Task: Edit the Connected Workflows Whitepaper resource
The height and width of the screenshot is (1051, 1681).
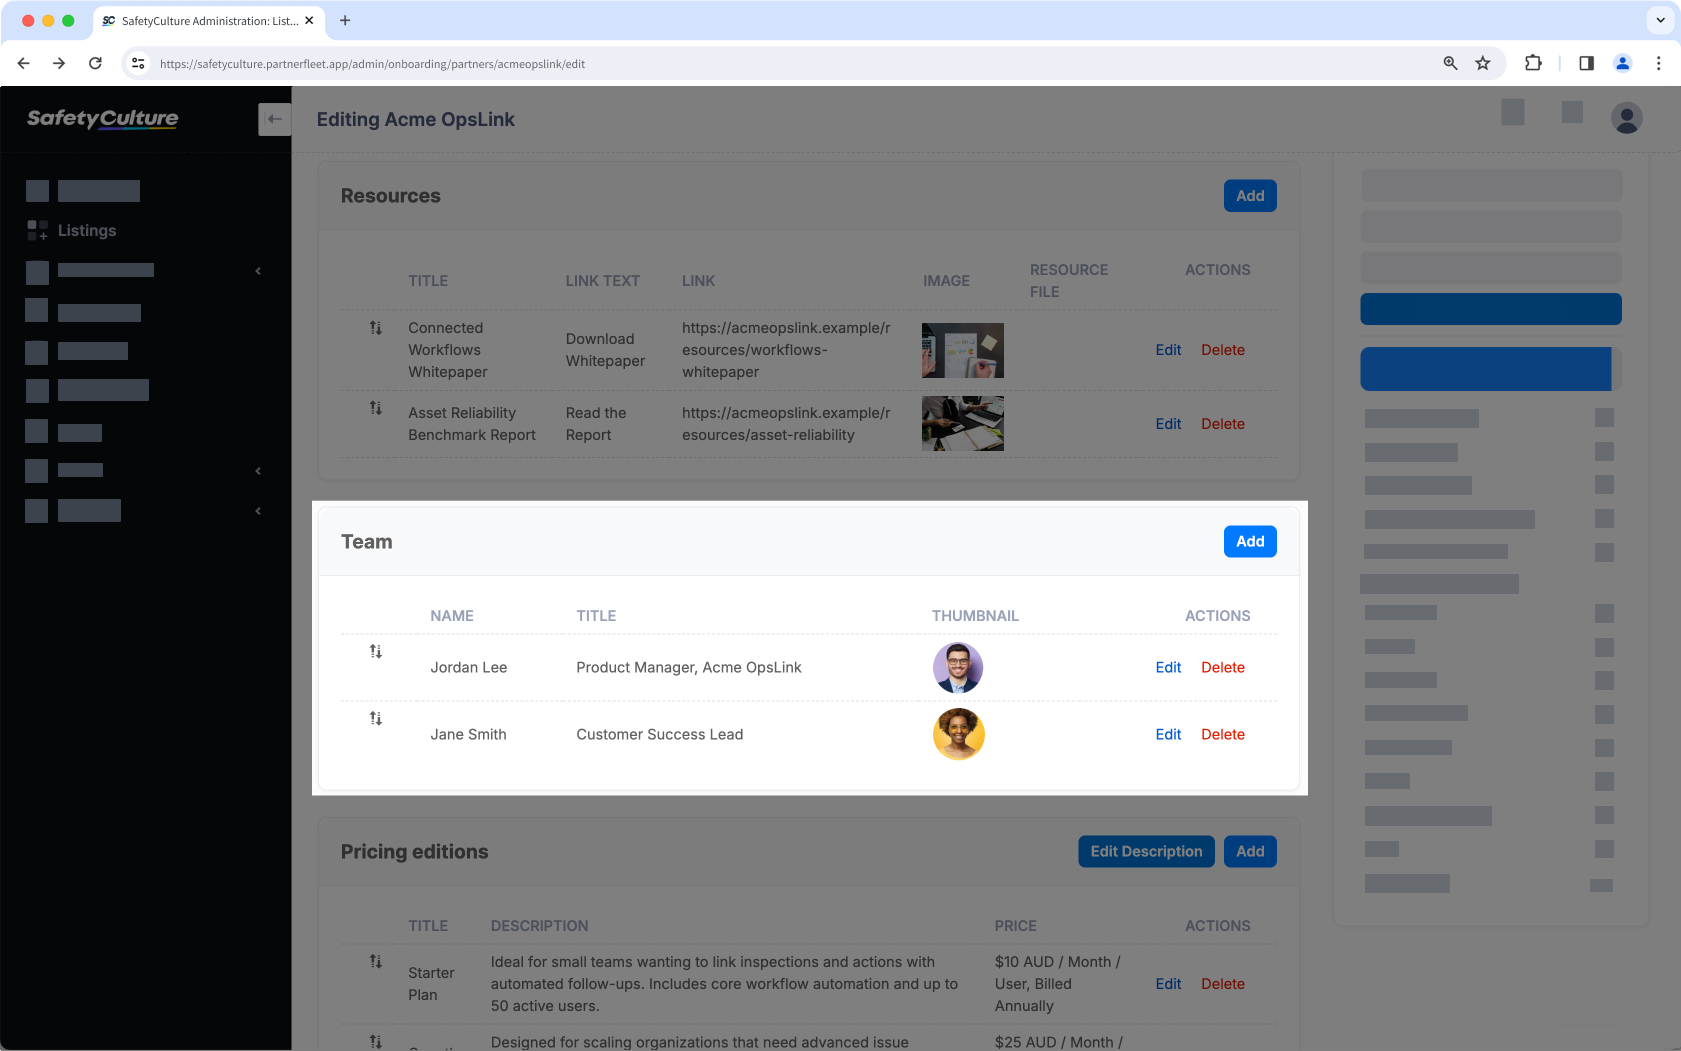Action: [x=1168, y=350]
